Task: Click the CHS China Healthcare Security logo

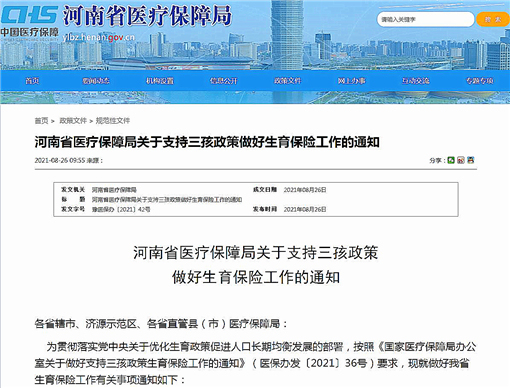Action: (x=29, y=23)
